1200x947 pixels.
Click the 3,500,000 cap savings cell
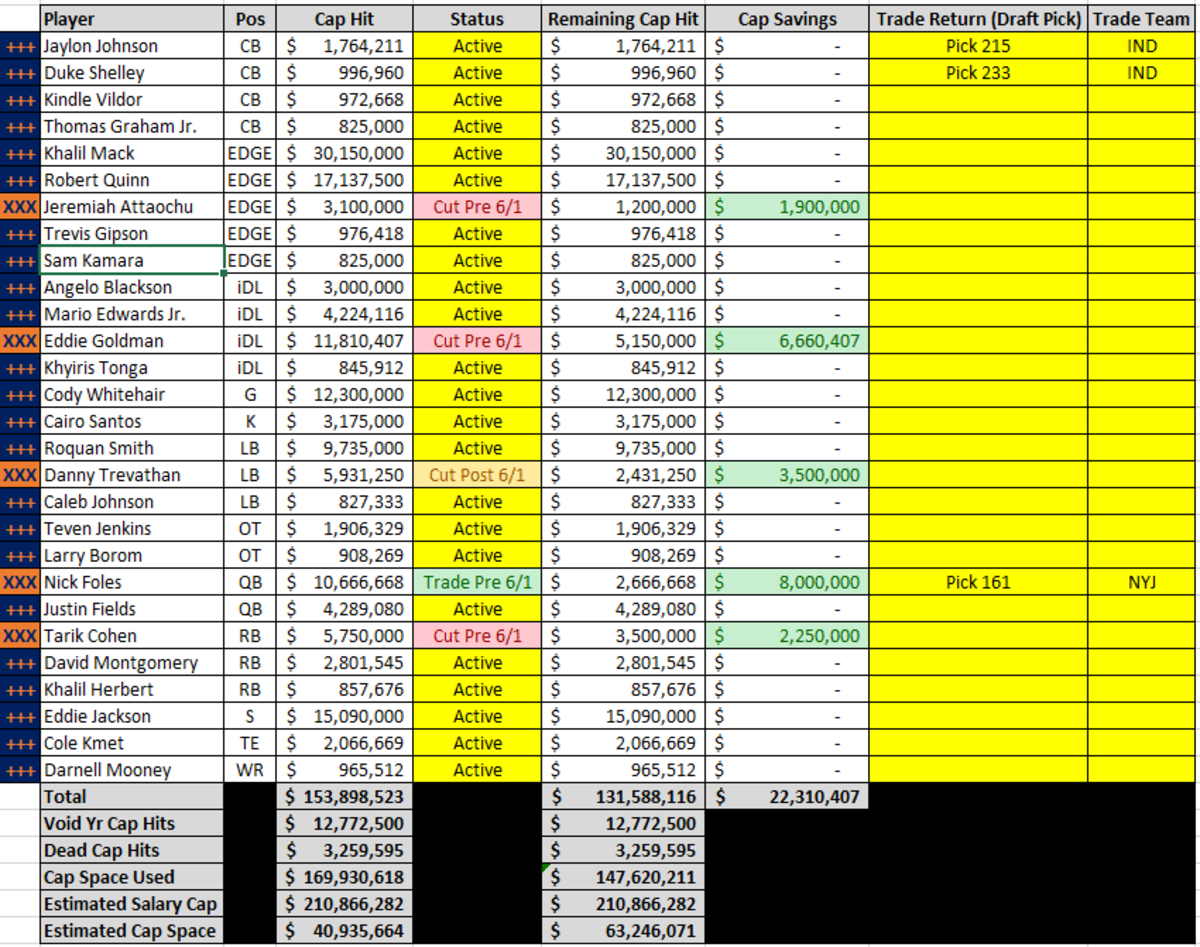[787, 475]
